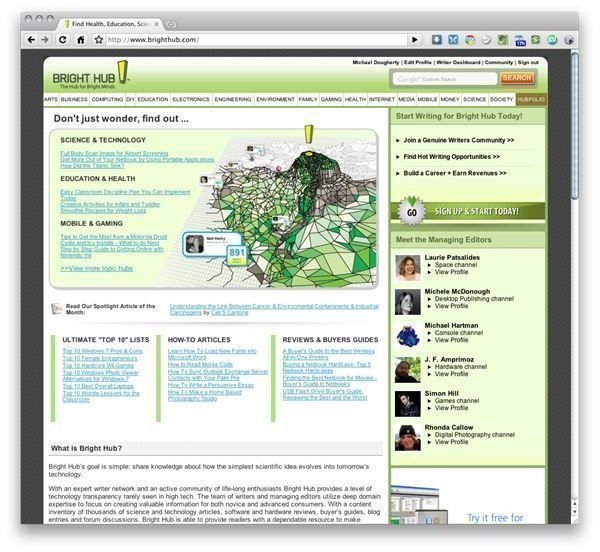Open the ENVIRONMENT channel in navigation bar

[275, 99]
